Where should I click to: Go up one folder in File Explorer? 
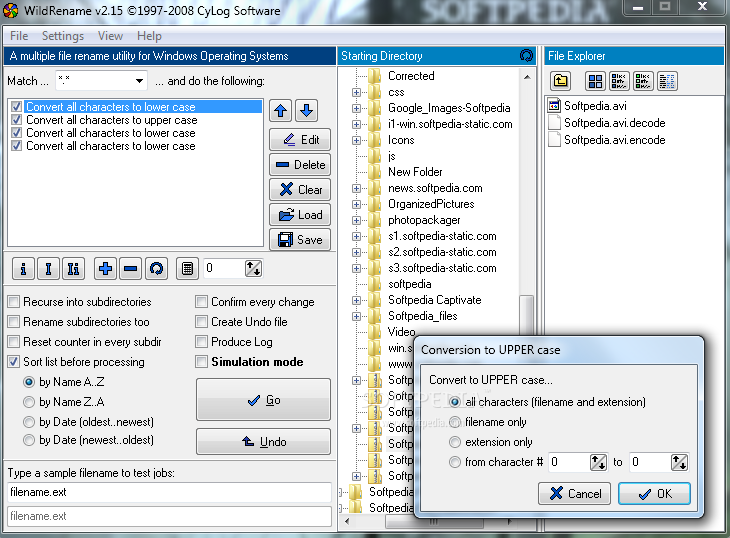click(561, 81)
